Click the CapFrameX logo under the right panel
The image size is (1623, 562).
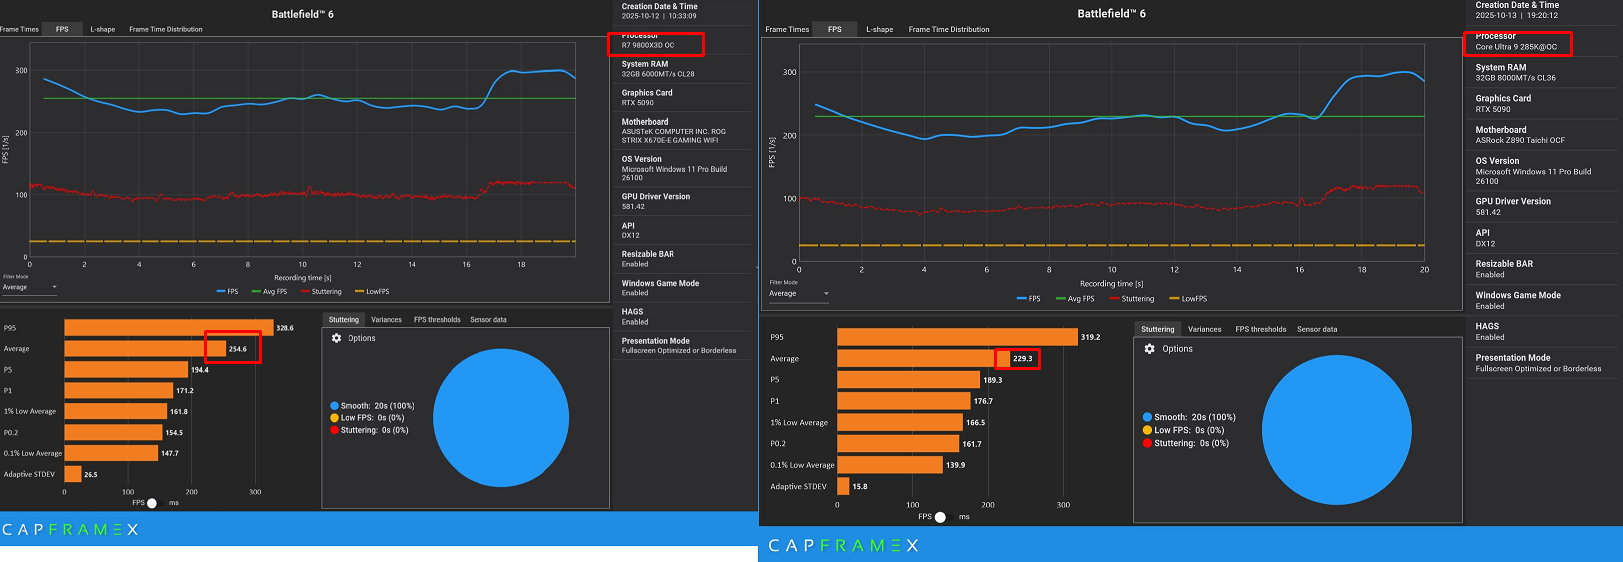(843, 545)
